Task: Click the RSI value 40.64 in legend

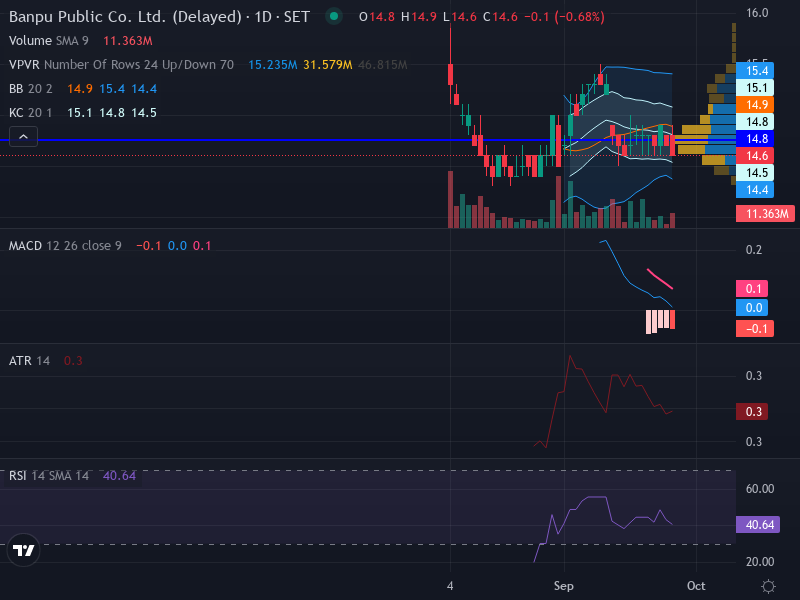Action: pyautogui.click(x=119, y=476)
